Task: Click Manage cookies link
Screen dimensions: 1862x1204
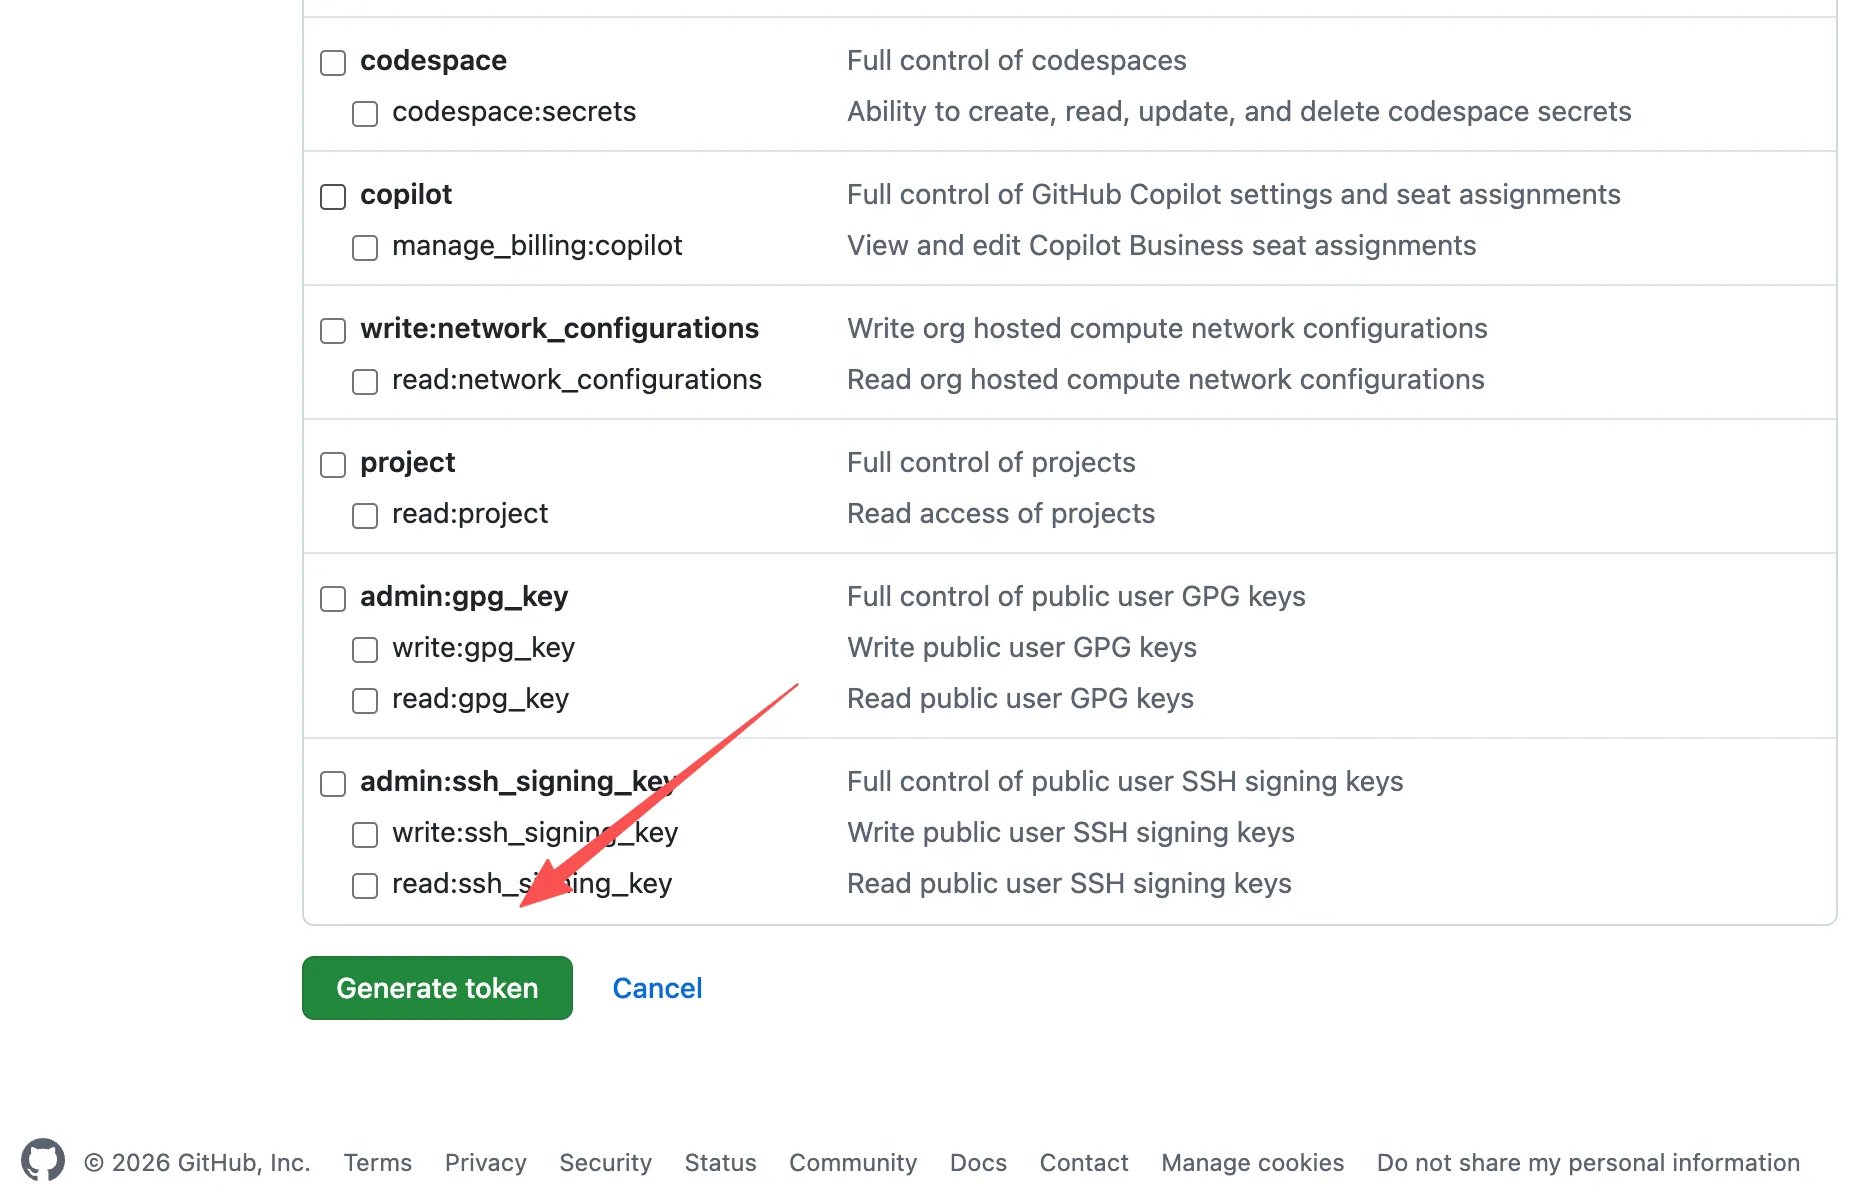Action: point(1252,1163)
